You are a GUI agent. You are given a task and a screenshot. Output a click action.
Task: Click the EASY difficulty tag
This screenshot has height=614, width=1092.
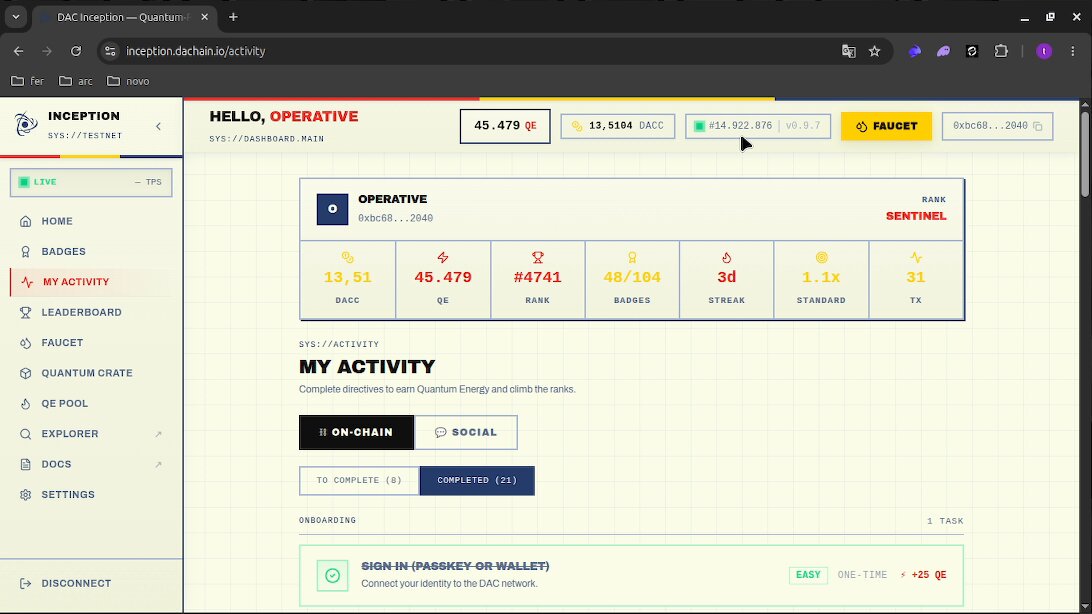[x=808, y=575]
